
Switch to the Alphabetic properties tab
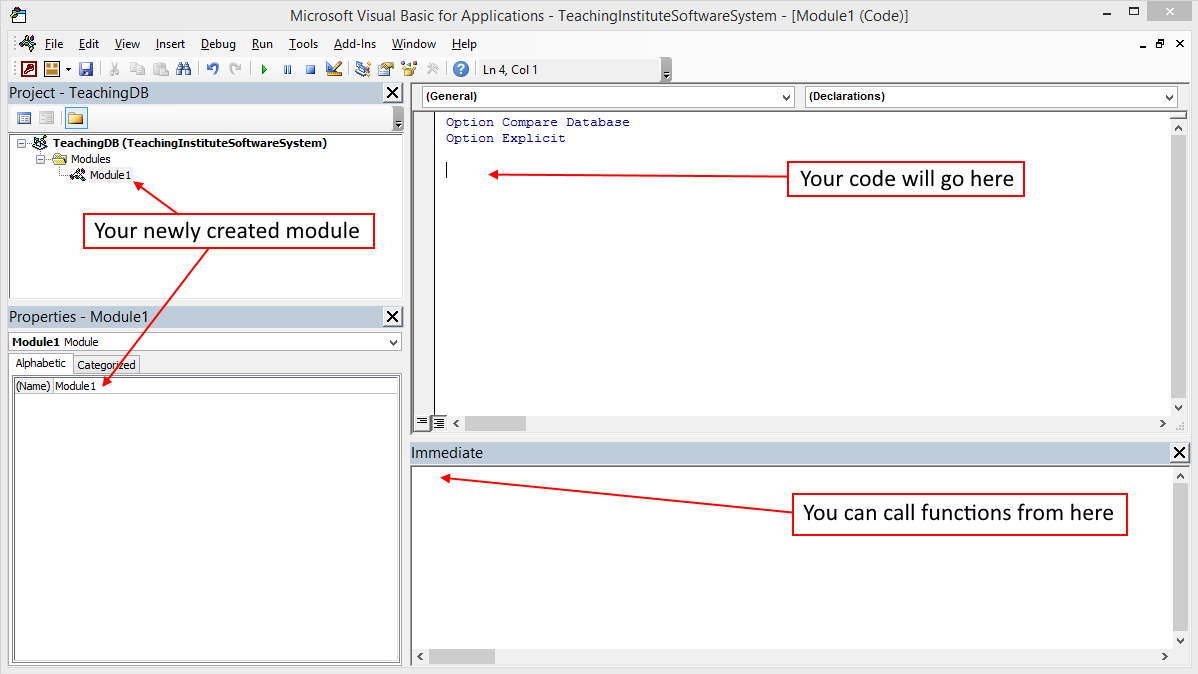pyautogui.click(x=40, y=363)
